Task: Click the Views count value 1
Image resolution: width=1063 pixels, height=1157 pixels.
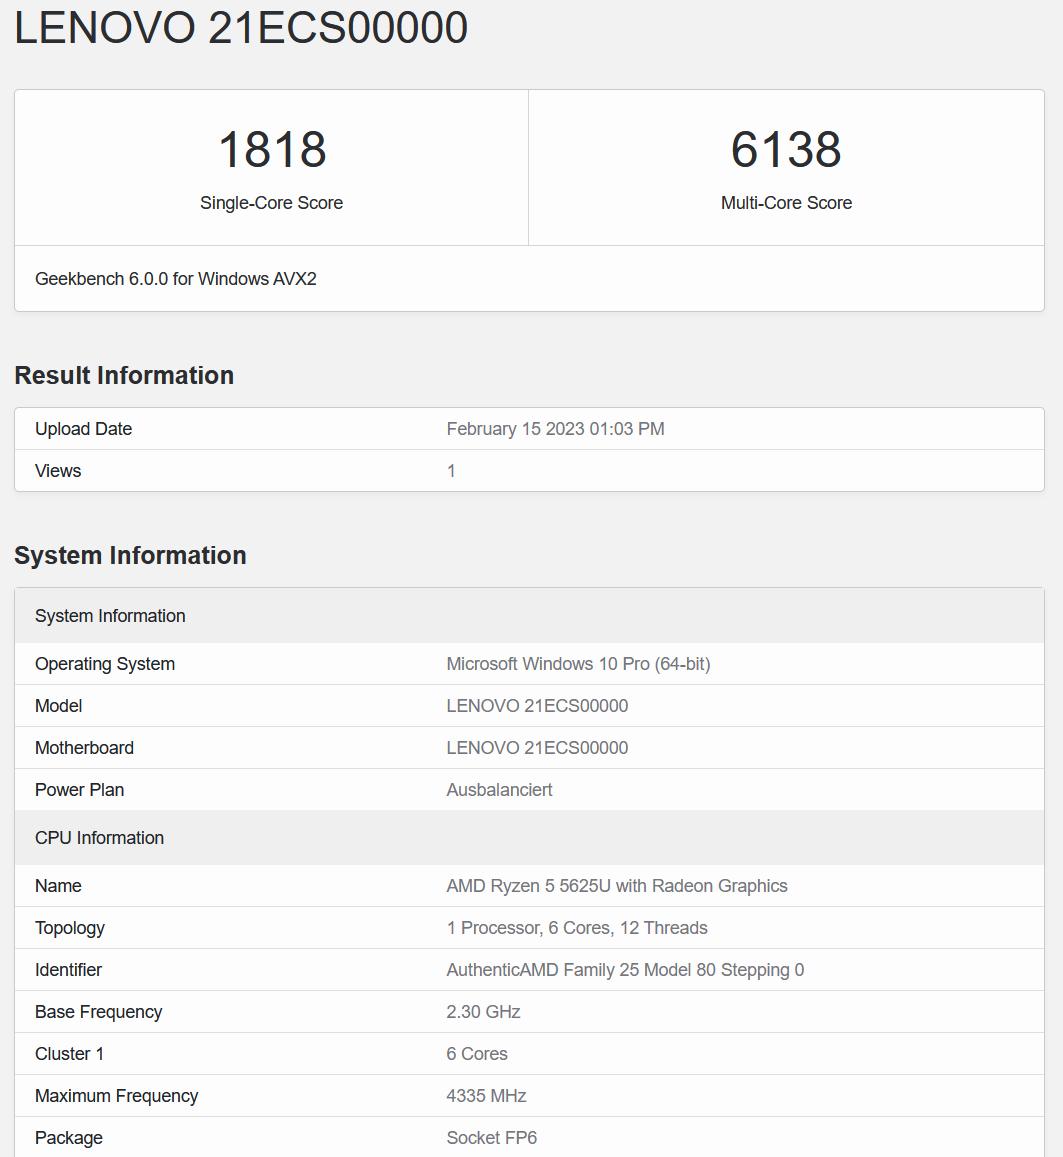Action: [451, 471]
